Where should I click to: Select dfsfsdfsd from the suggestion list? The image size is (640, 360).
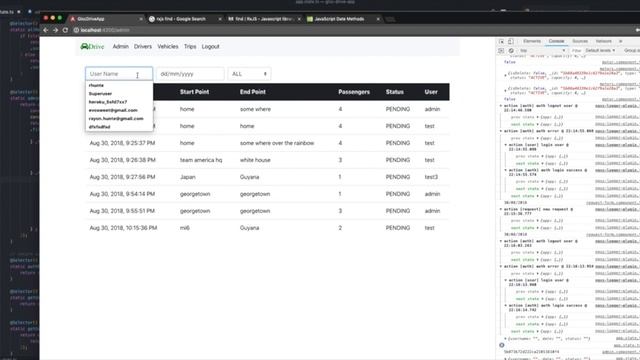tap(119, 127)
